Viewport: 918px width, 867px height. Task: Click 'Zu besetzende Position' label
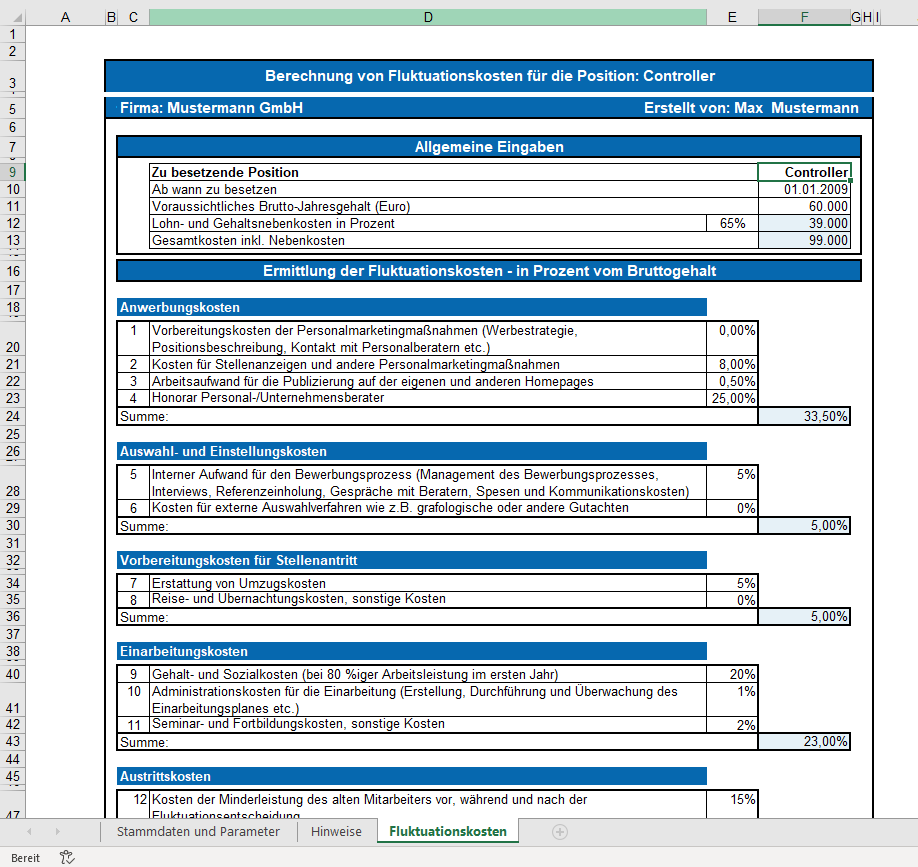click(225, 172)
